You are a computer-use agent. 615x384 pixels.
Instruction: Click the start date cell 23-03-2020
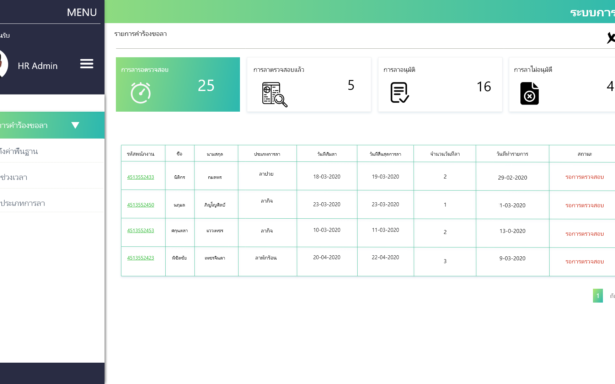pos(327,204)
